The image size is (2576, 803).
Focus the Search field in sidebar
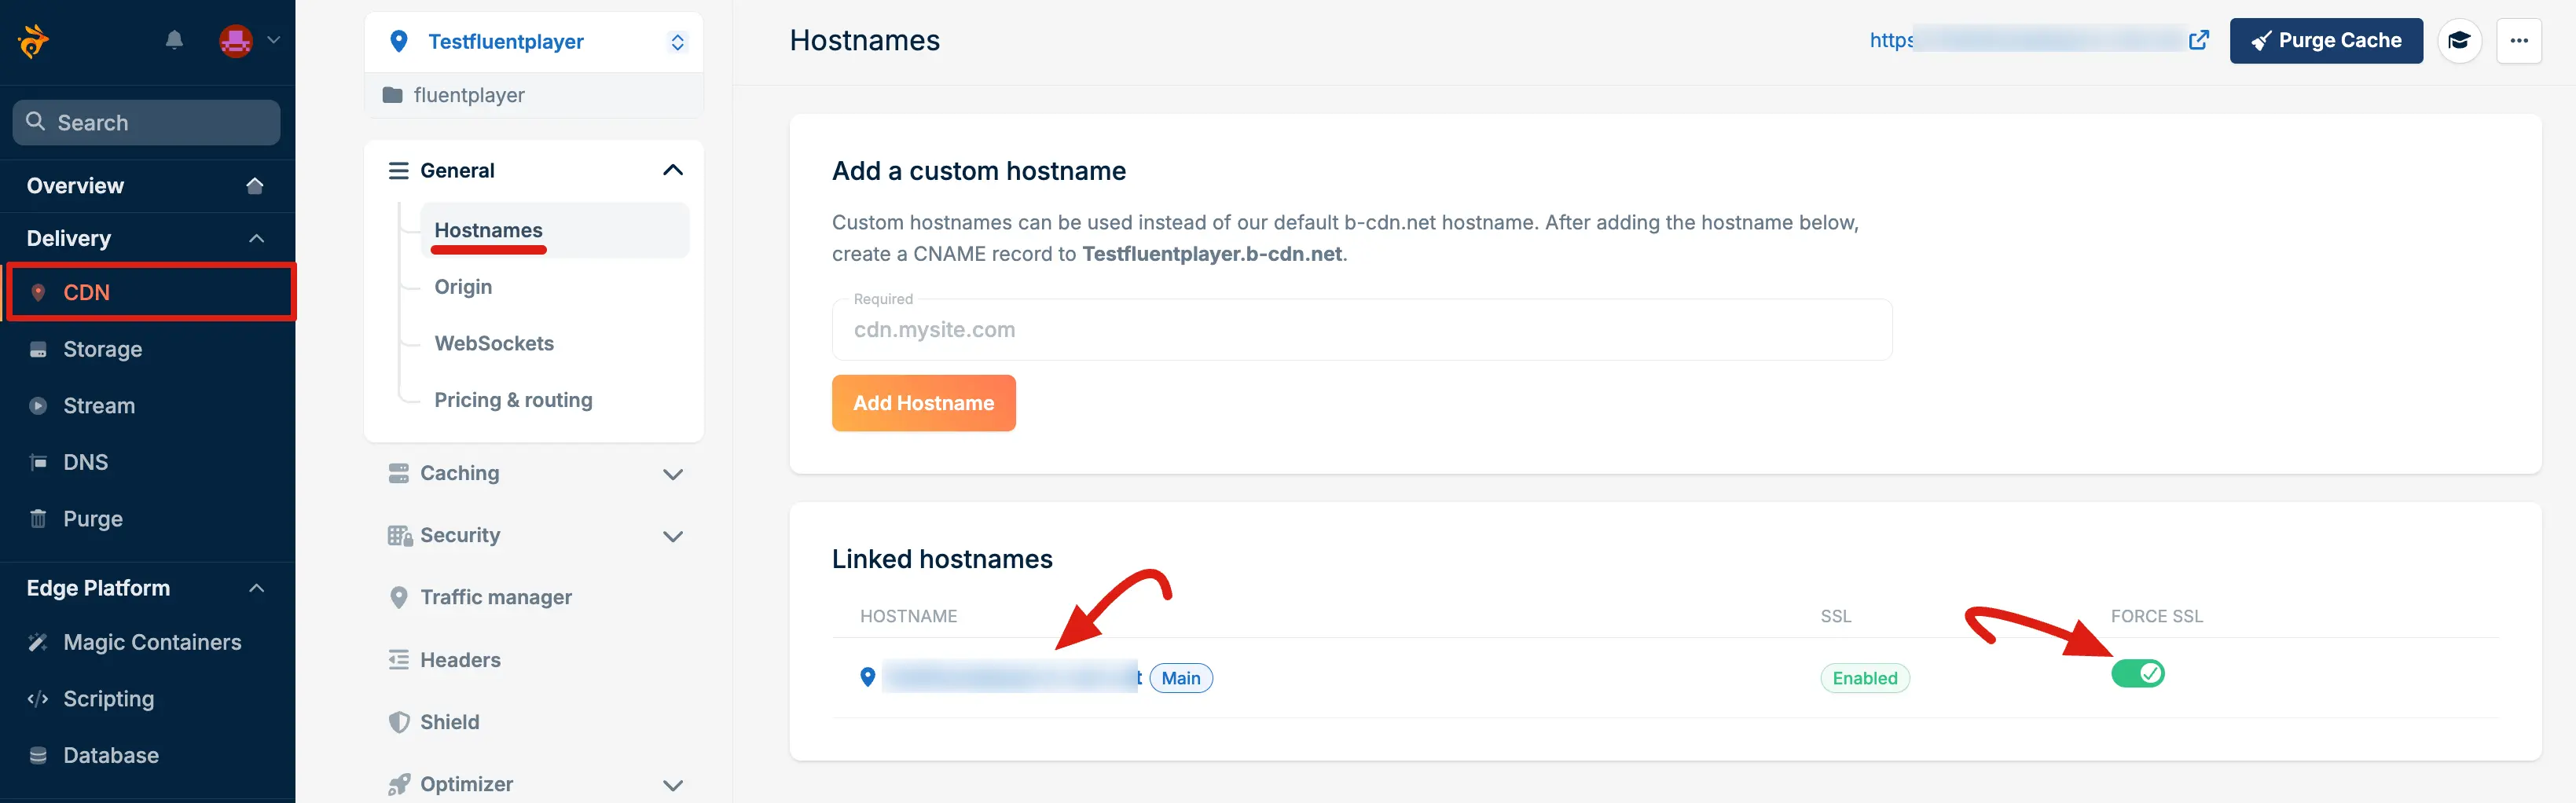point(146,122)
